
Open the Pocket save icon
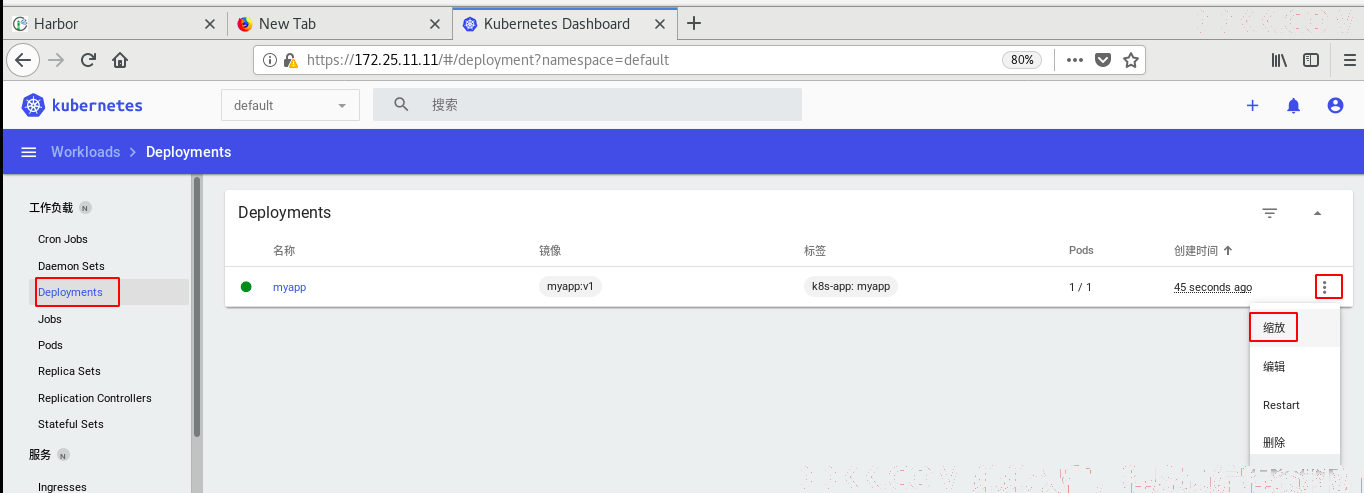(x=1103, y=60)
